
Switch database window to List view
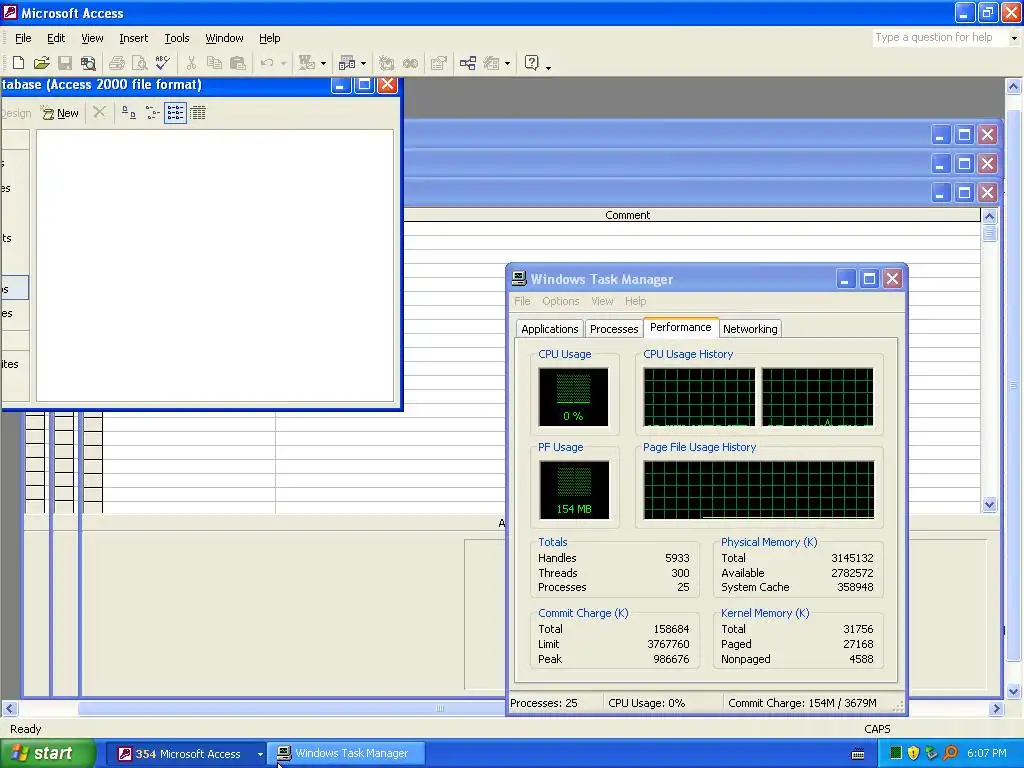175,113
